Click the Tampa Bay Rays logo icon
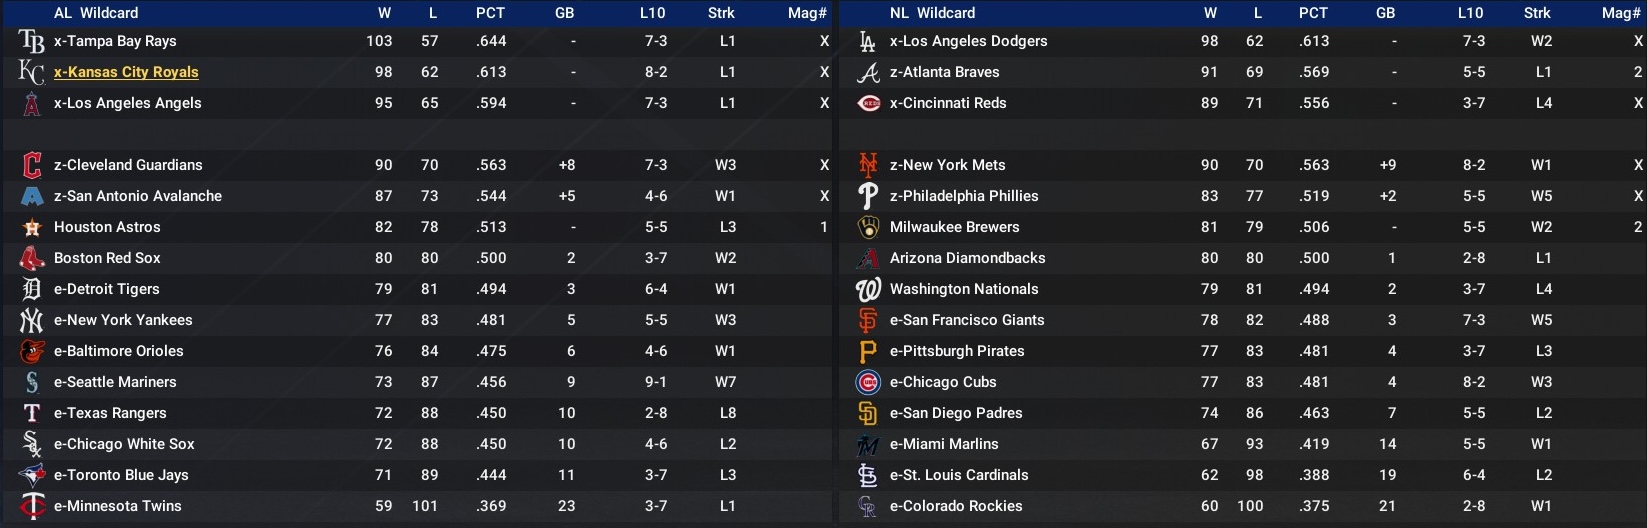This screenshot has height=528, width=1647. pyautogui.click(x=32, y=41)
